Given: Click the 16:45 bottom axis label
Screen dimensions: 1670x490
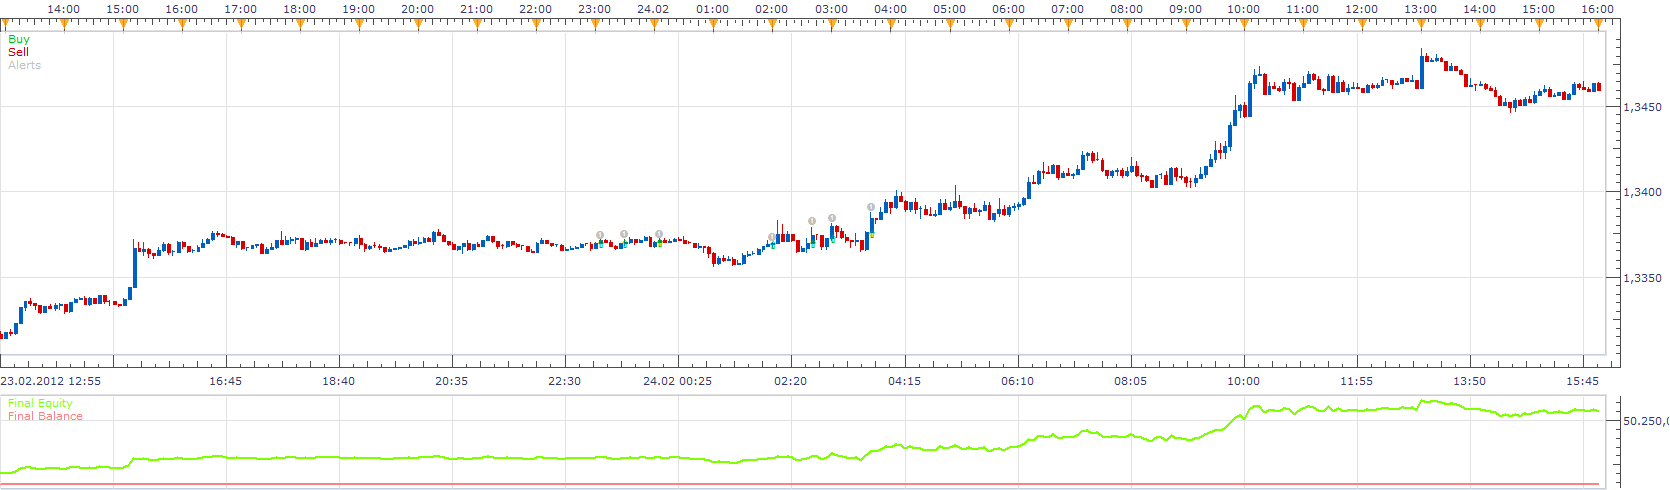Looking at the screenshot, I should coord(225,381).
